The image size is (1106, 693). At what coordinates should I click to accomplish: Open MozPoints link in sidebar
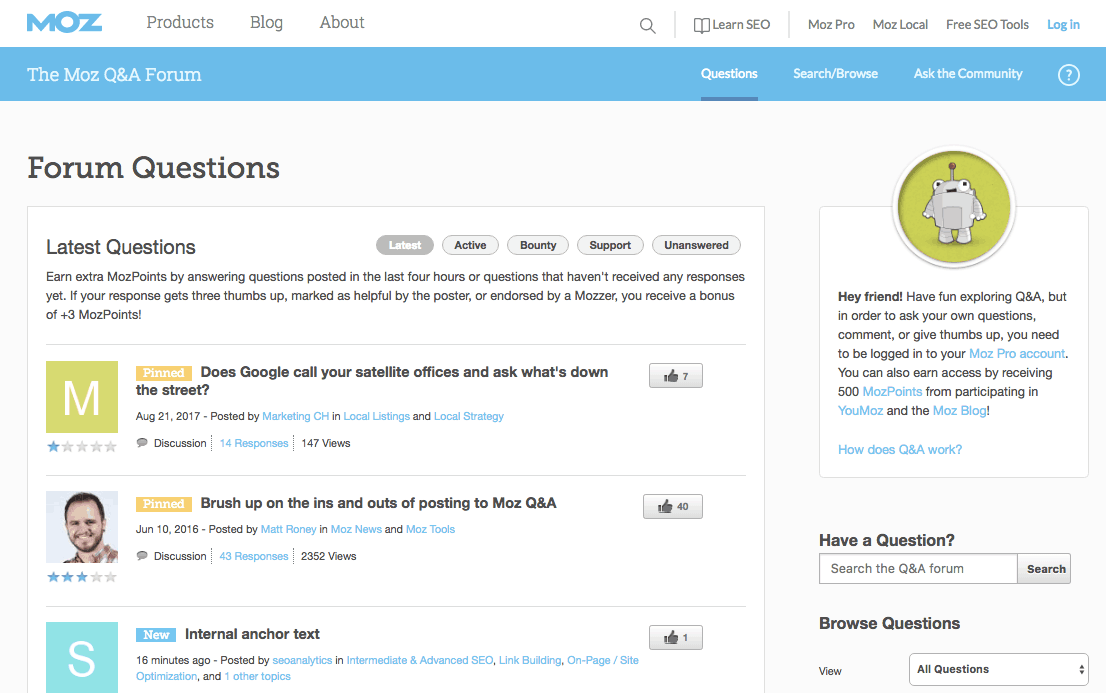coord(892,392)
